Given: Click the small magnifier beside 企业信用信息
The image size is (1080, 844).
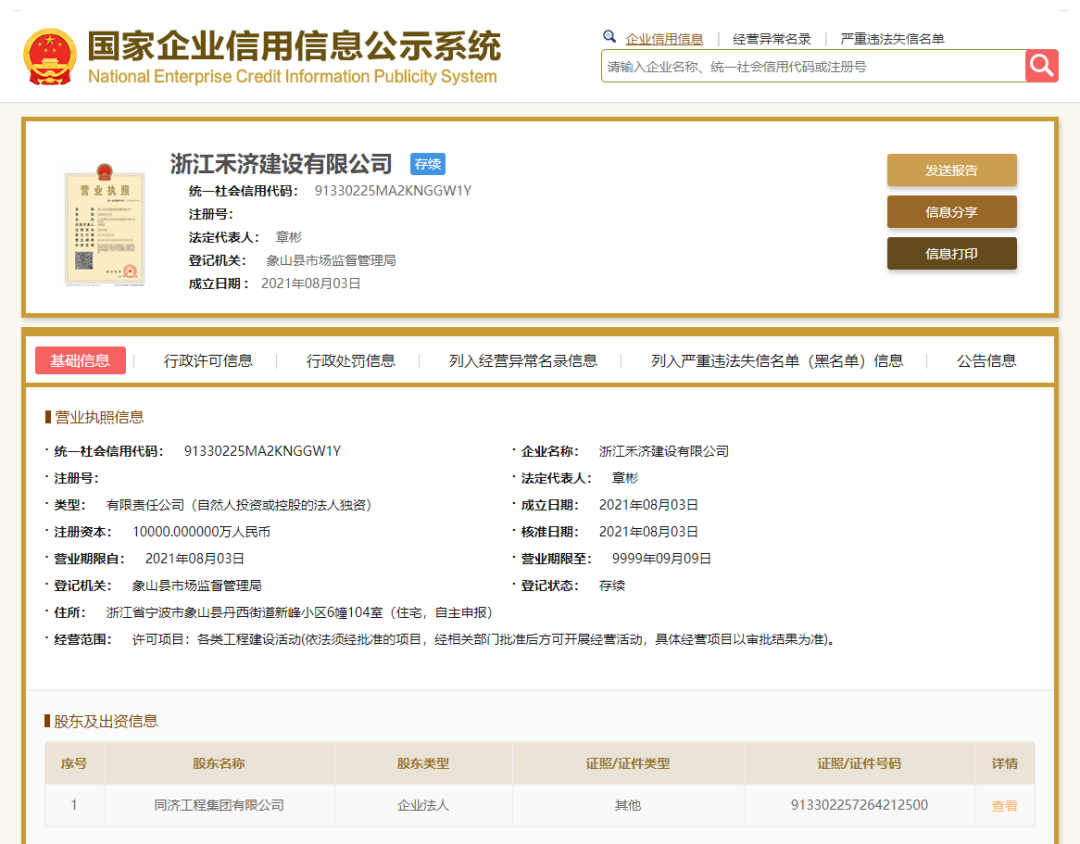Looking at the screenshot, I should coord(610,36).
